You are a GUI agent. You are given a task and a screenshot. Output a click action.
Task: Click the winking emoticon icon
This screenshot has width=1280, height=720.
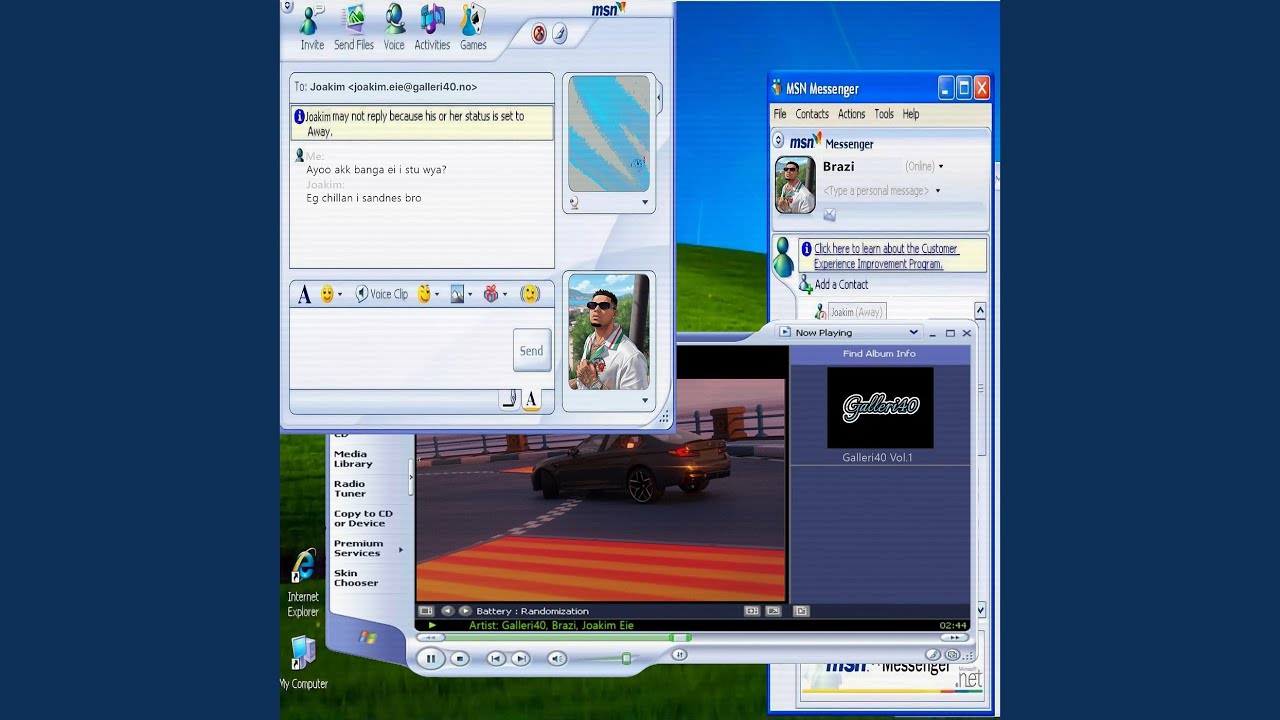(424, 294)
